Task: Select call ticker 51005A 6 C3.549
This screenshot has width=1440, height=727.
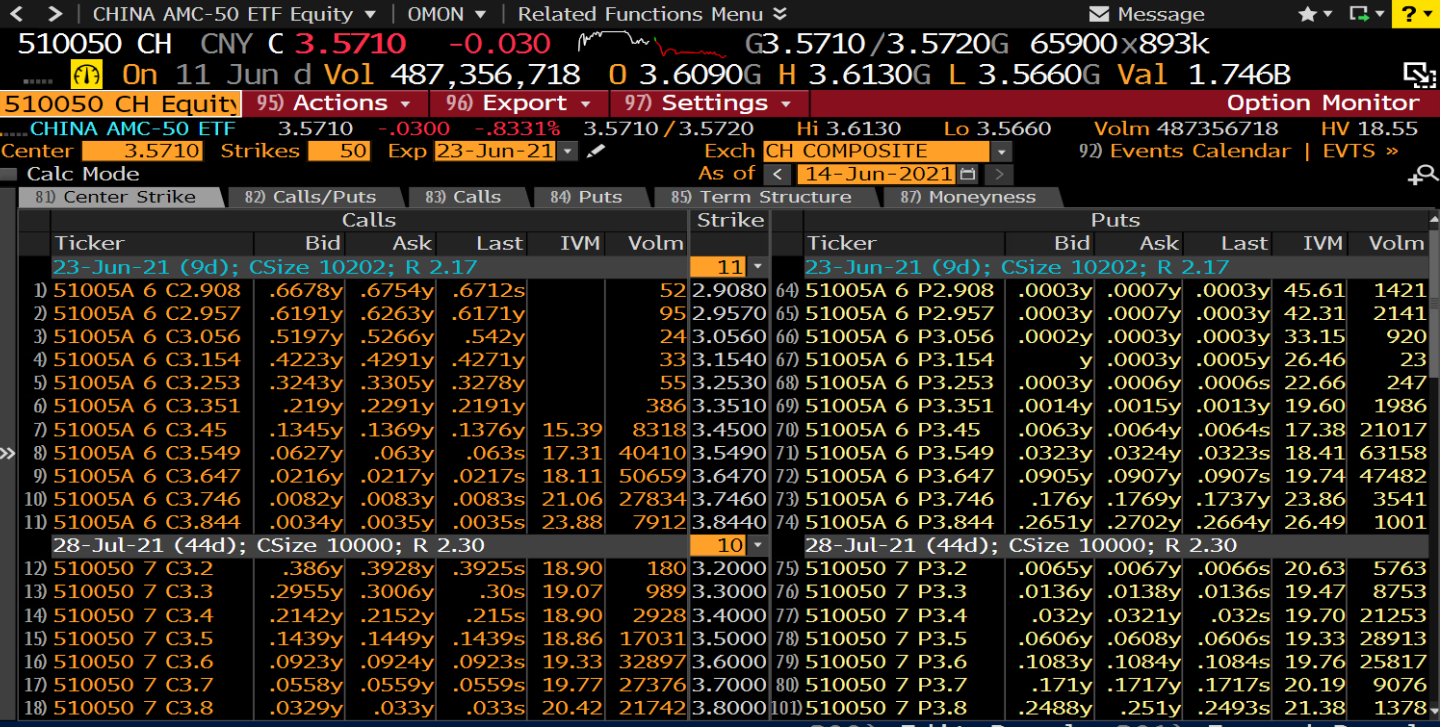Action: (x=146, y=452)
